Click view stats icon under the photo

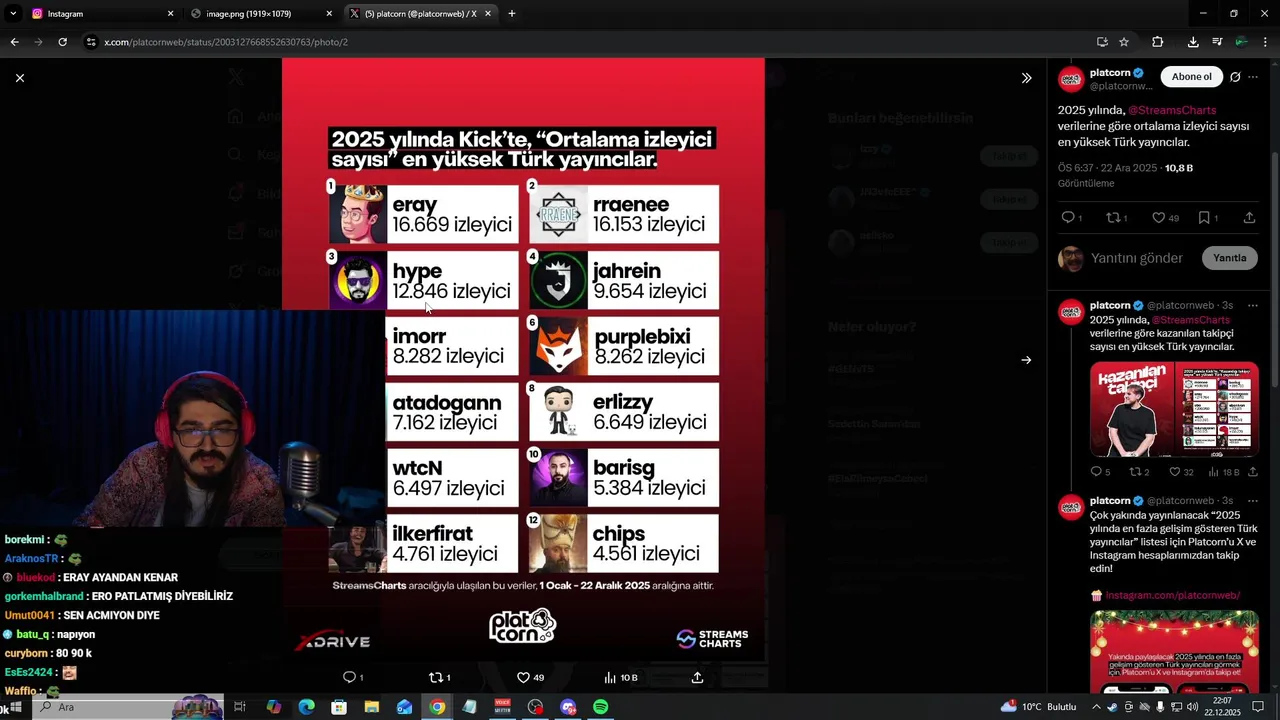click(610, 677)
